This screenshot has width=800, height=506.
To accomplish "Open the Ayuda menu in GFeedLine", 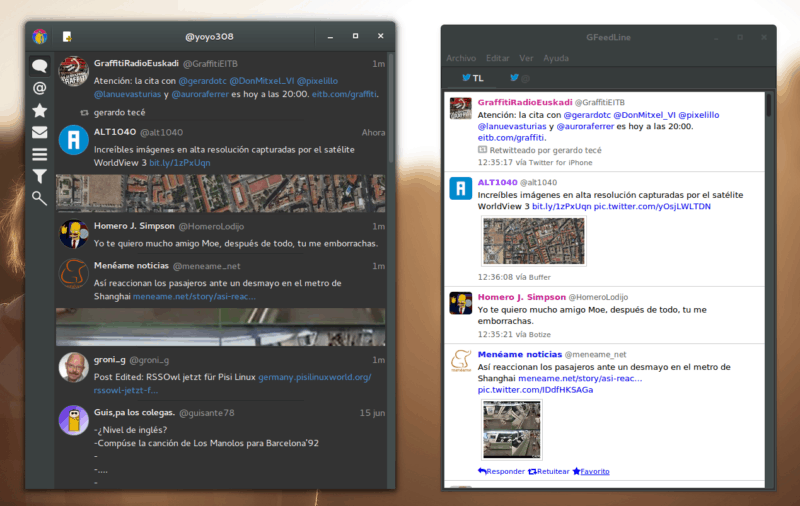I will point(555,58).
